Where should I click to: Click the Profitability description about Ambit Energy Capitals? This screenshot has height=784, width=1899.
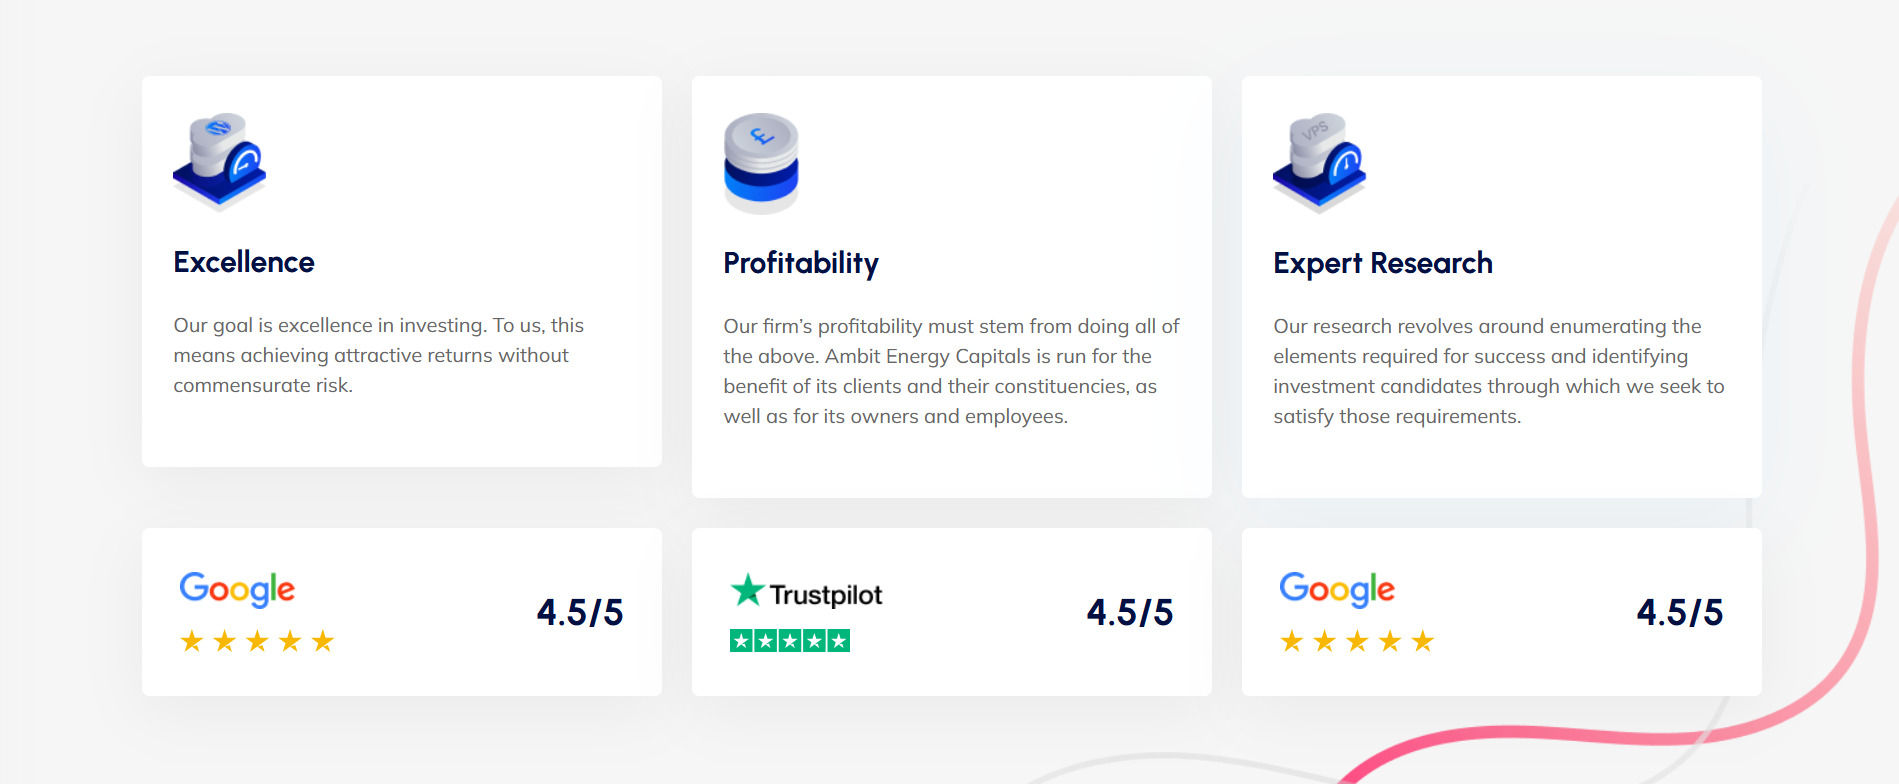point(951,371)
